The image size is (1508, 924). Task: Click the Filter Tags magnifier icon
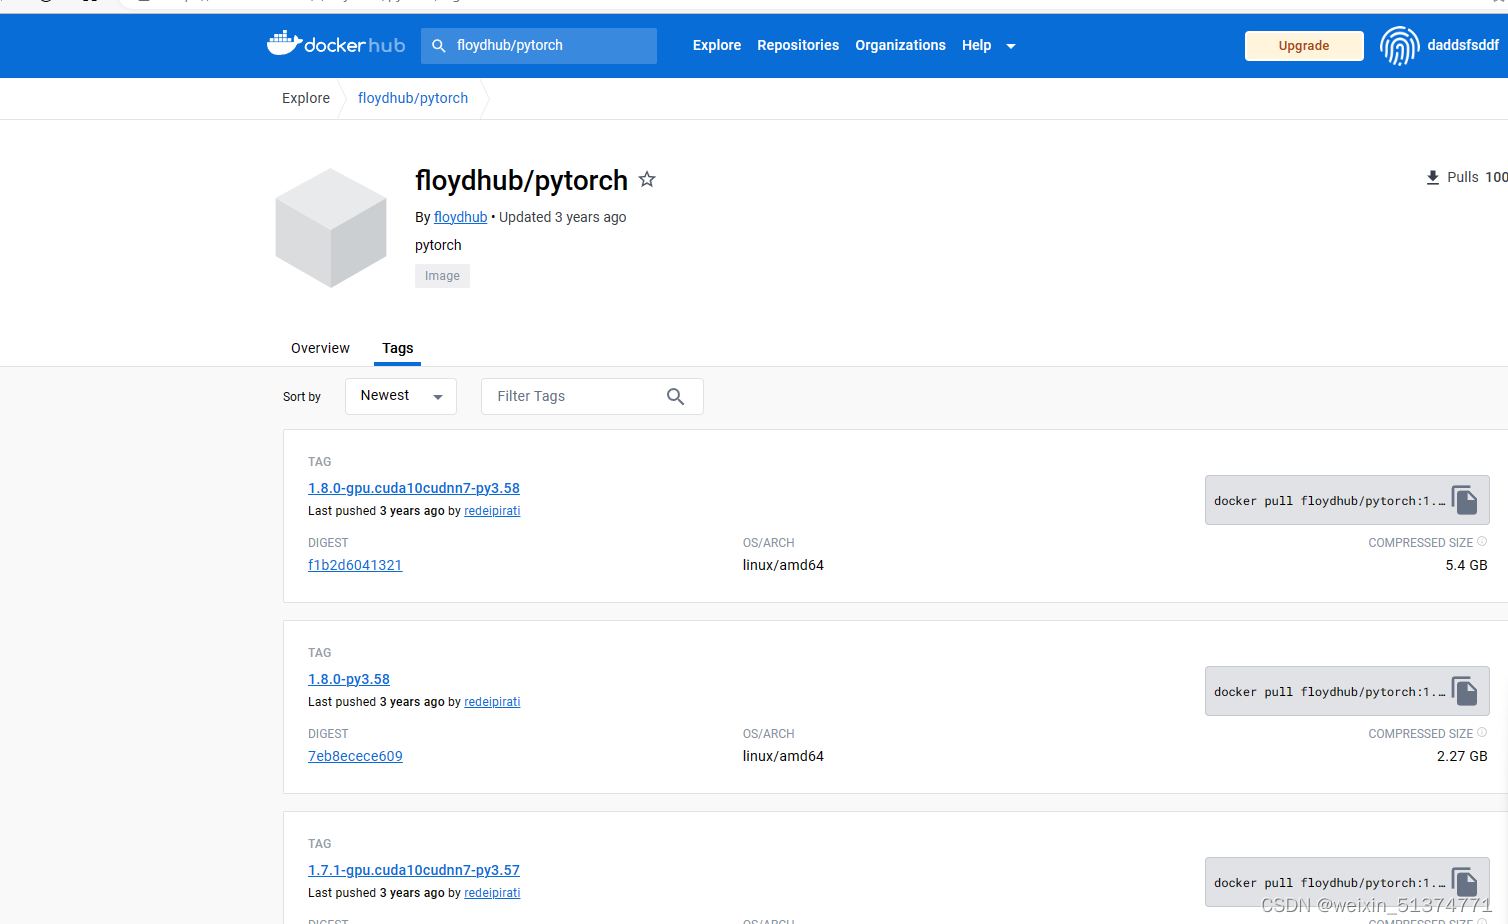pos(676,396)
